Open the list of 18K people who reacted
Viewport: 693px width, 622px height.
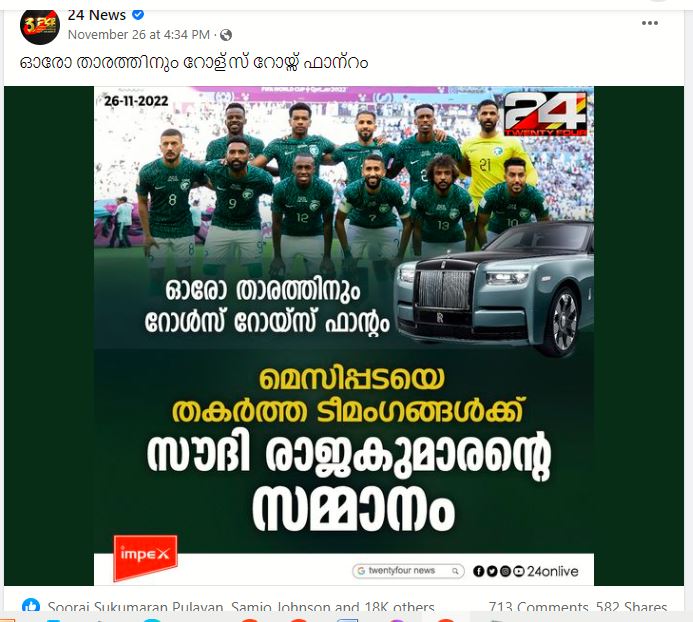(241, 607)
